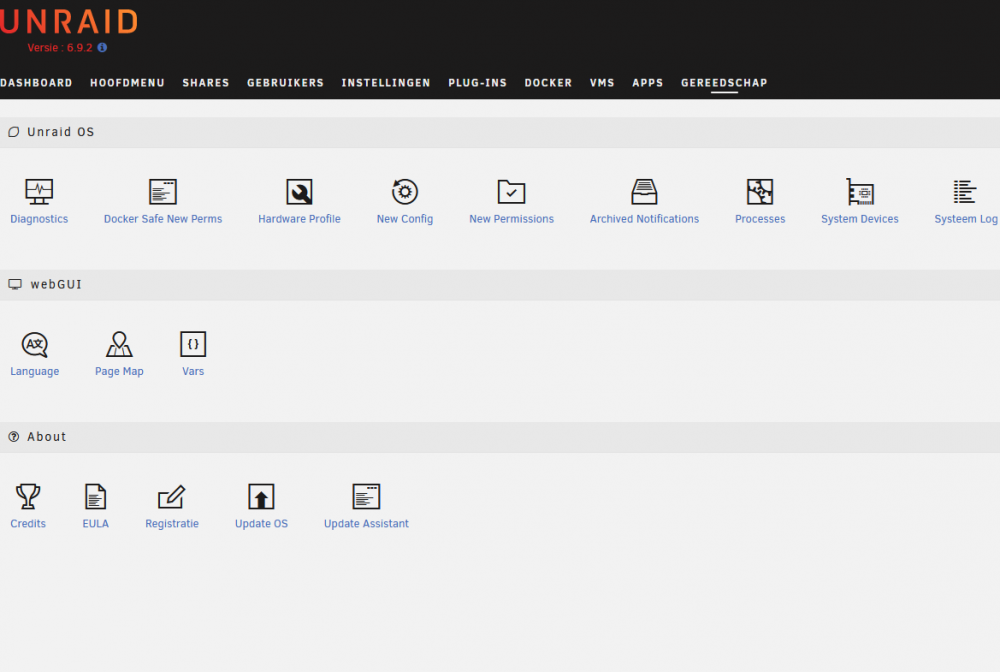Image resolution: width=1000 pixels, height=672 pixels.
Task: View Archived Notifications tray icon
Action: point(644,191)
